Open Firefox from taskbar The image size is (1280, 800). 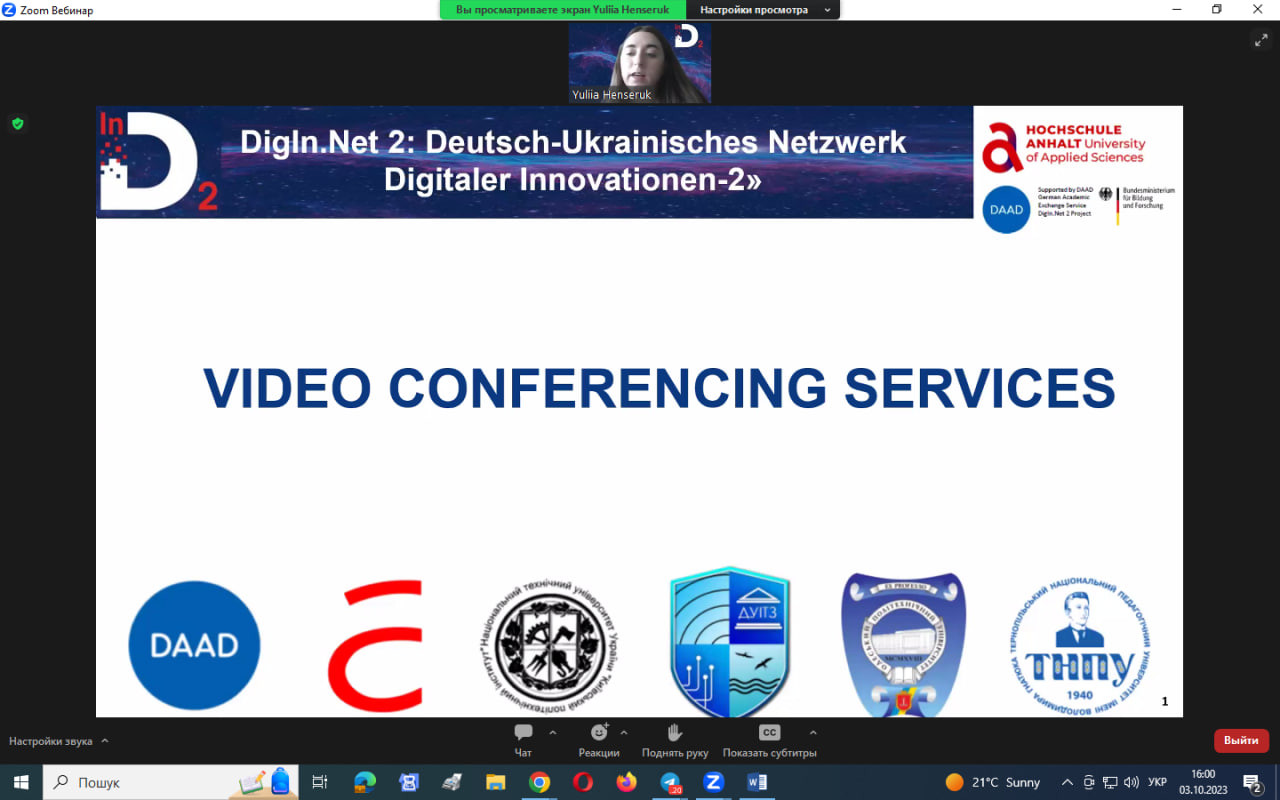pyautogui.click(x=626, y=782)
